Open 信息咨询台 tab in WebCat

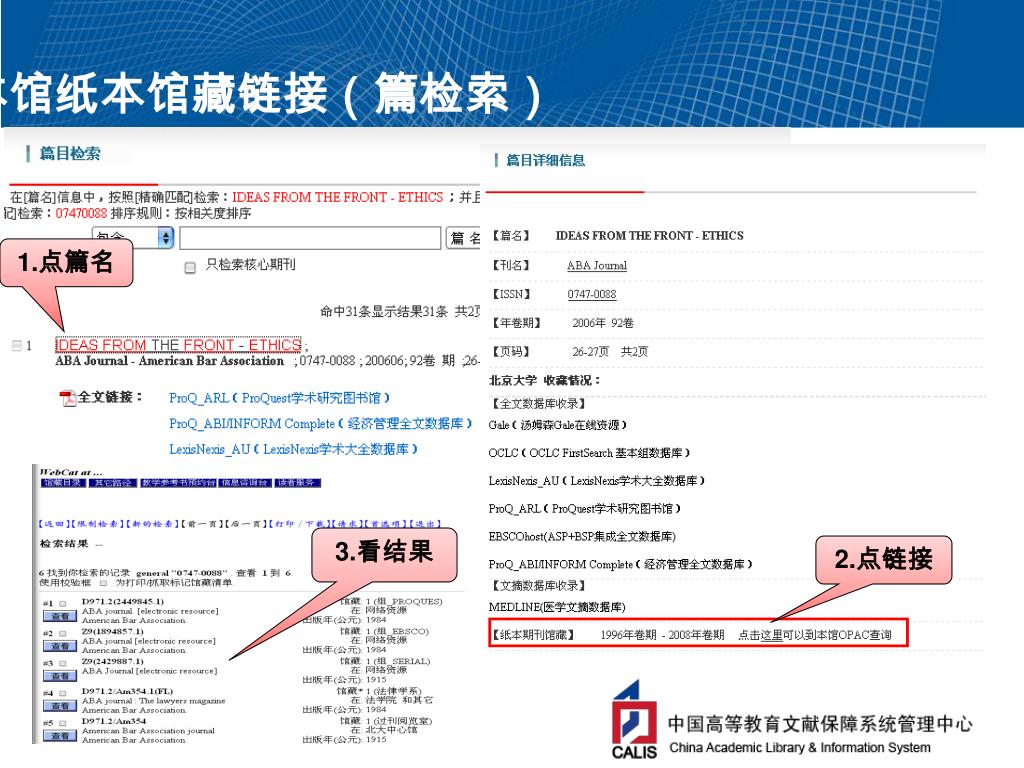pyautogui.click(x=245, y=483)
